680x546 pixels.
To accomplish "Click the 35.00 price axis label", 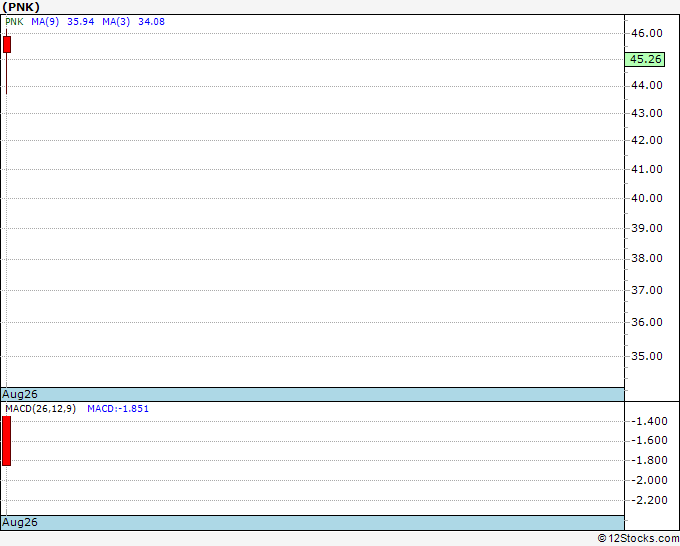I will [647, 356].
